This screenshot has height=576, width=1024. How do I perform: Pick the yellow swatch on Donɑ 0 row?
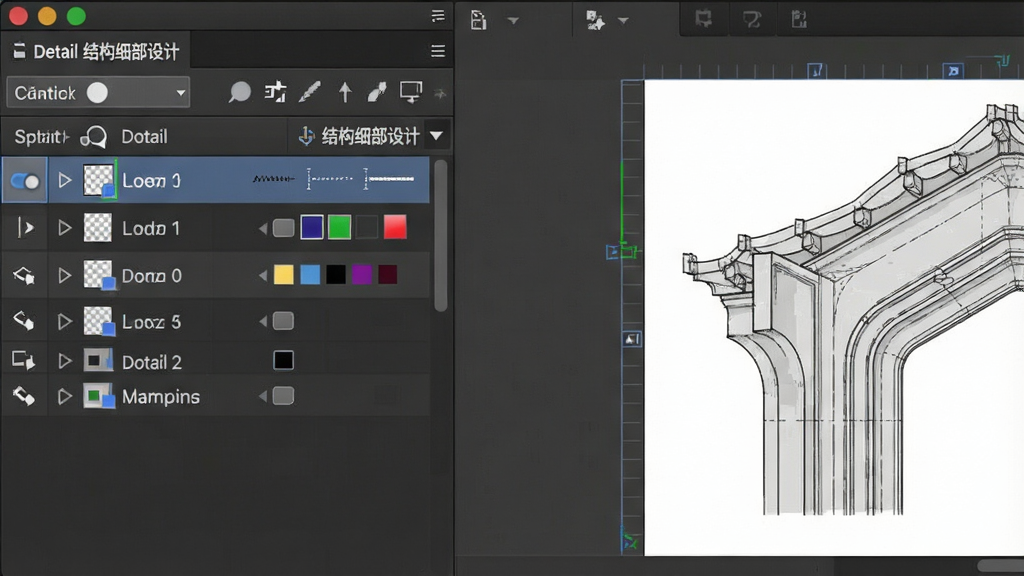283,275
